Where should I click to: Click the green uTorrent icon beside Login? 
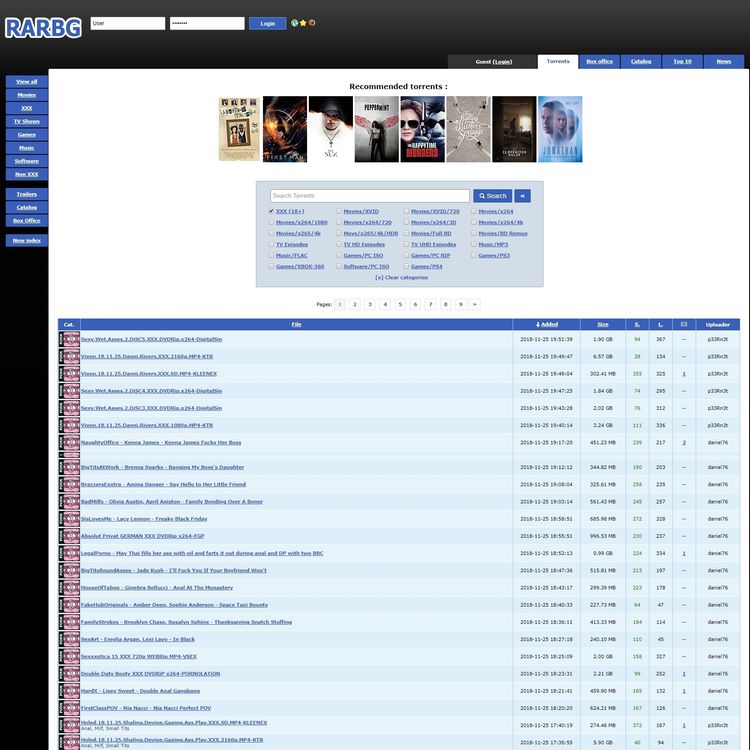[295, 23]
